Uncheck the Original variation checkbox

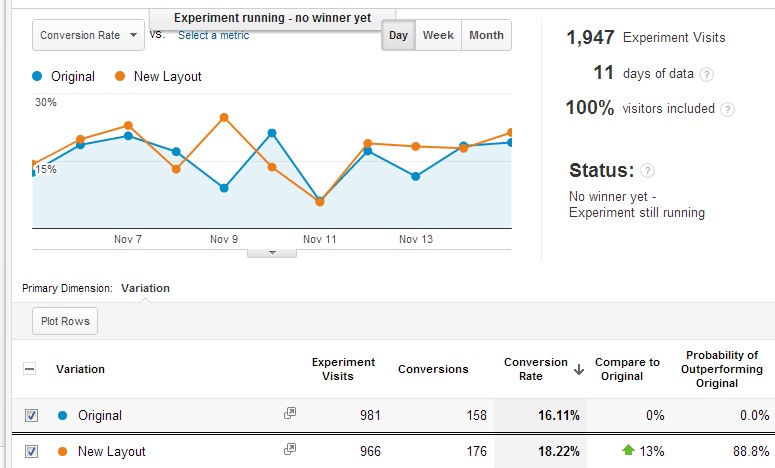tap(31, 415)
